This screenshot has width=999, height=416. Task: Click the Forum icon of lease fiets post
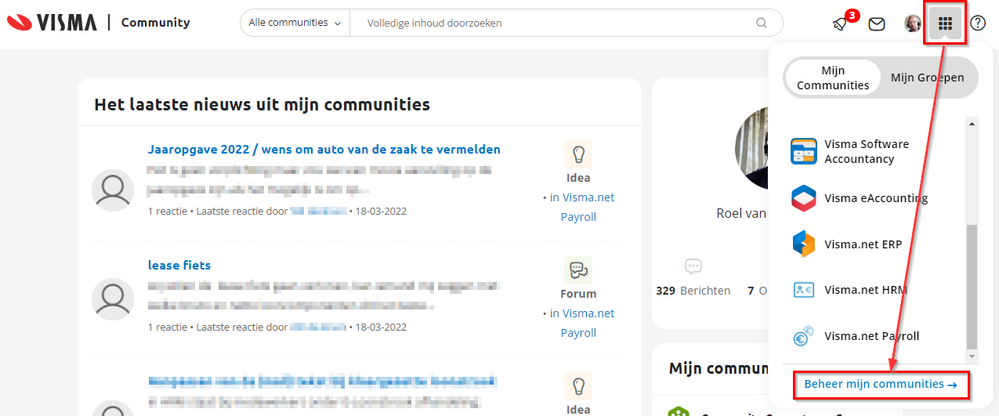(x=578, y=270)
